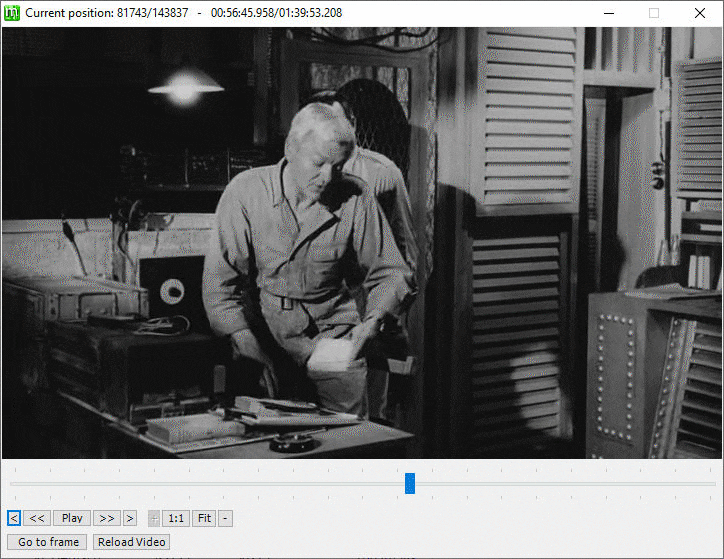Click the video preview frame
The image size is (724, 559).
pyautogui.click(x=362, y=243)
